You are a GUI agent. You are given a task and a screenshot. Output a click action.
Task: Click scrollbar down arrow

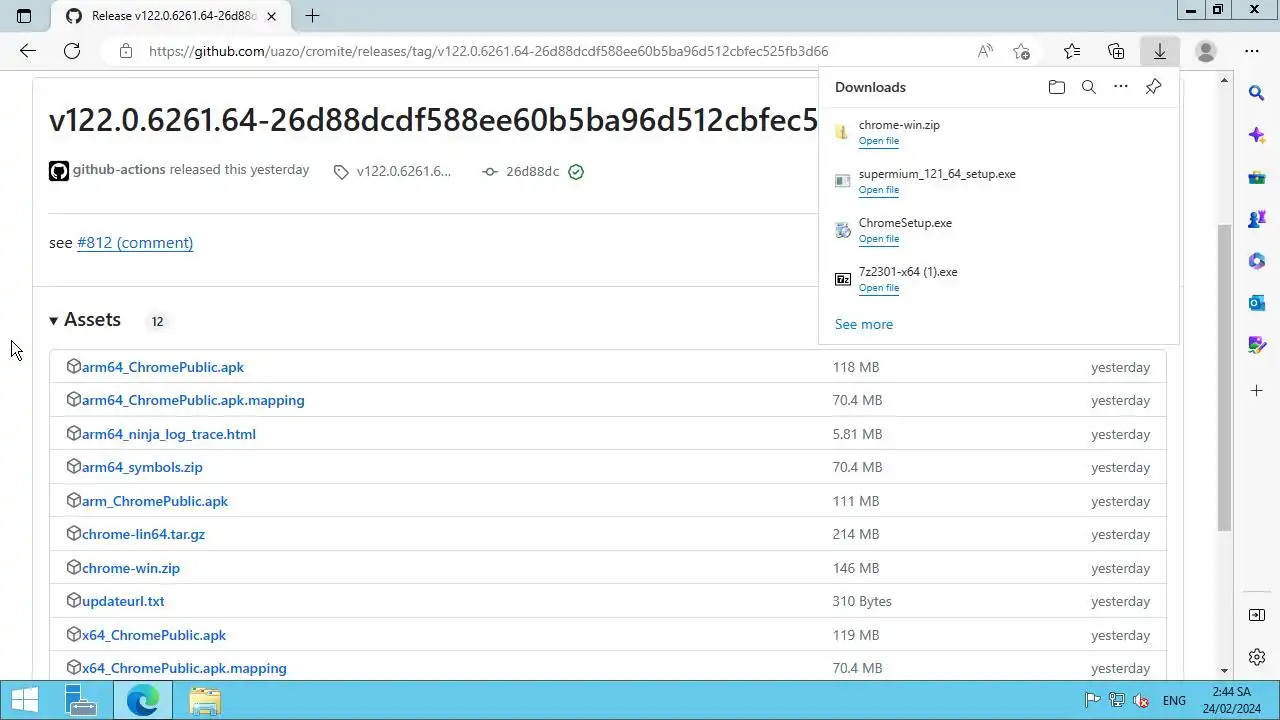[1224, 671]
